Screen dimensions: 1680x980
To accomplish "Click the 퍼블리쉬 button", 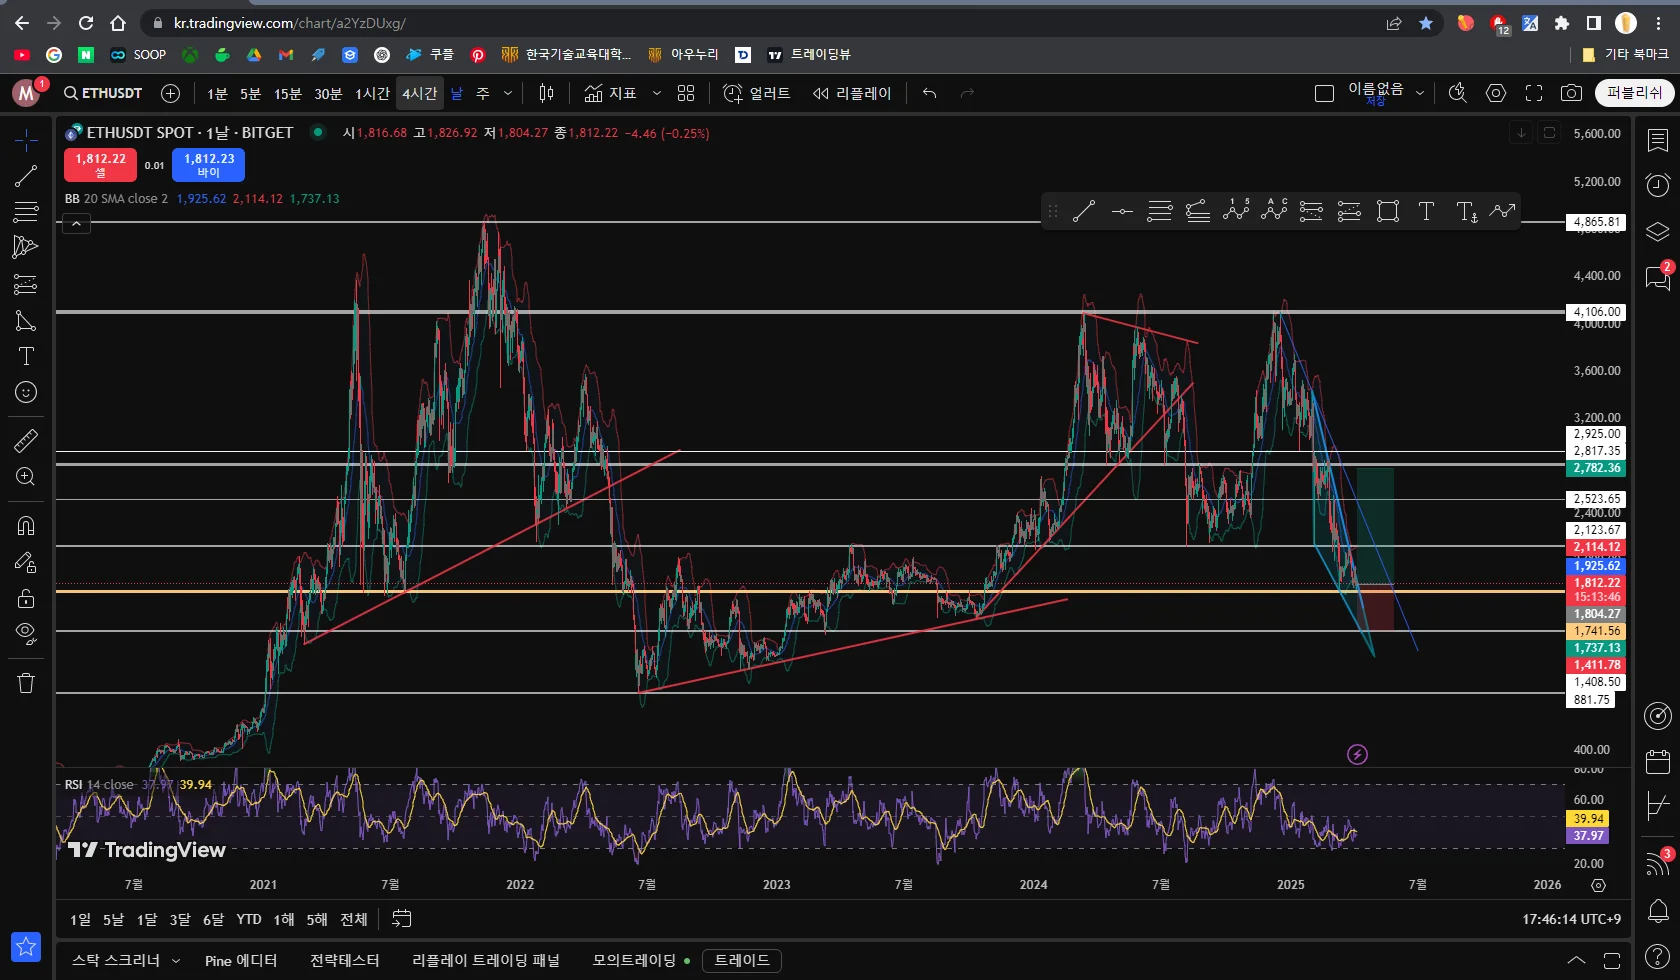I will click(x=1634, y=93).
